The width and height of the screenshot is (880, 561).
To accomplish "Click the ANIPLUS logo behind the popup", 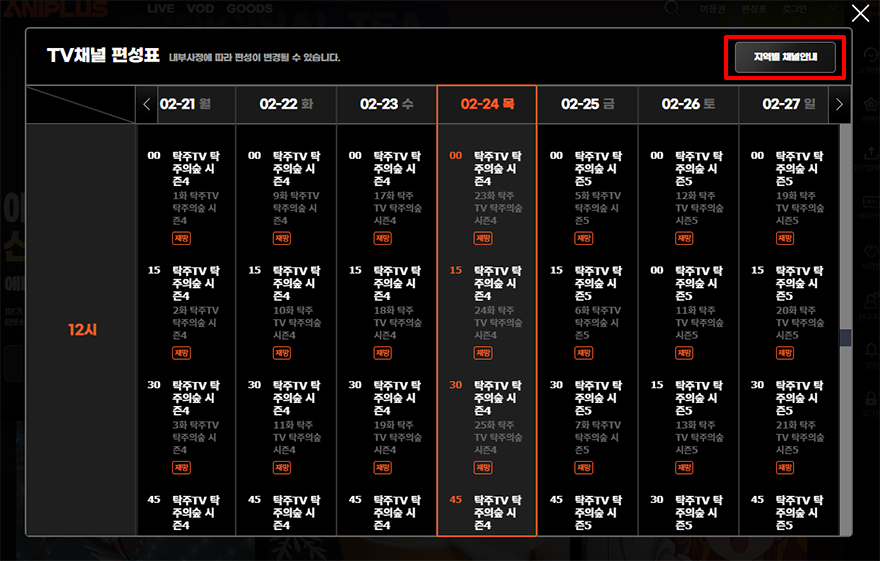I will pos(56,9).
